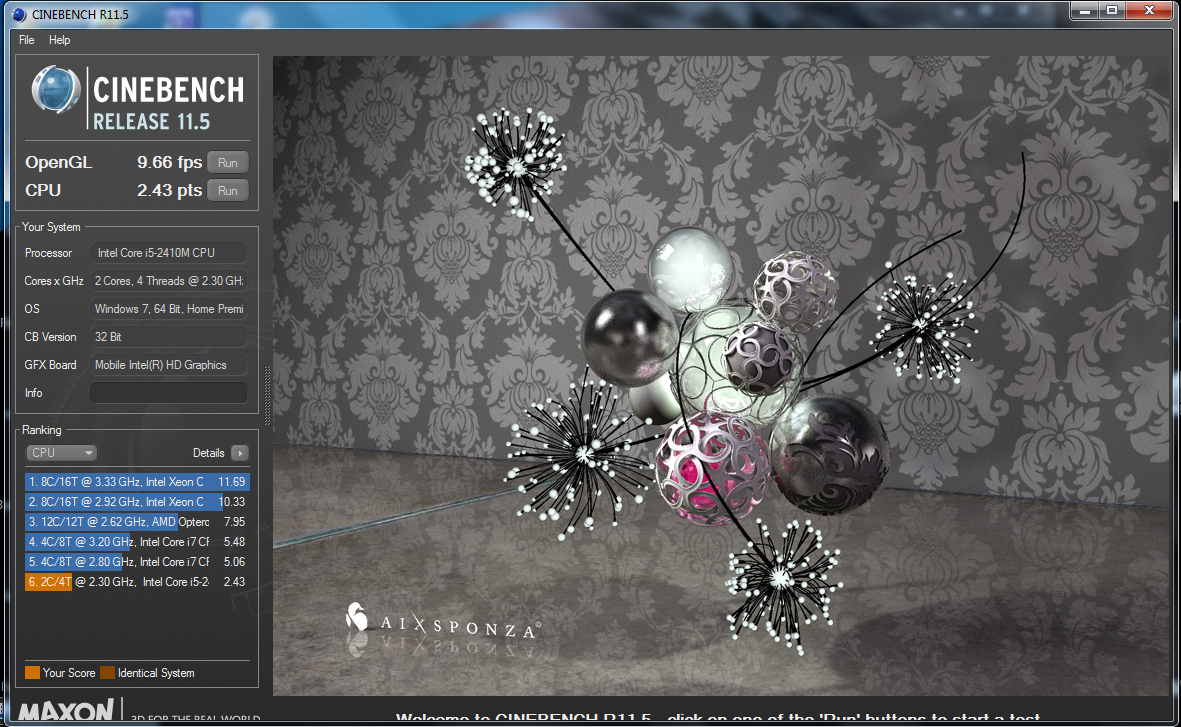Click the CPU 2.43 pts score

tap(169, 191)
